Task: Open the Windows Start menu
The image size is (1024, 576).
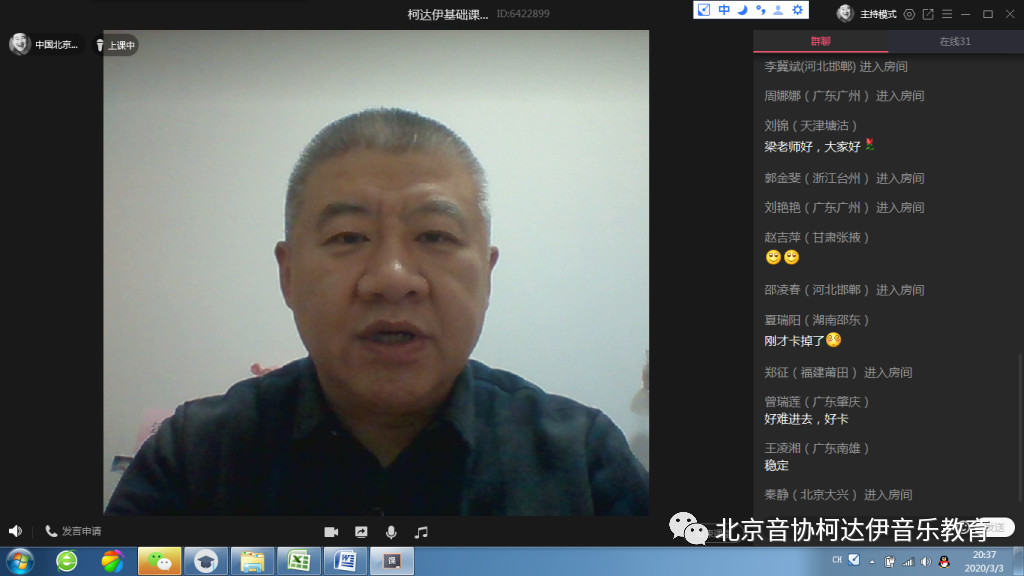Action: pyautogui.click(x=20, y=562)
